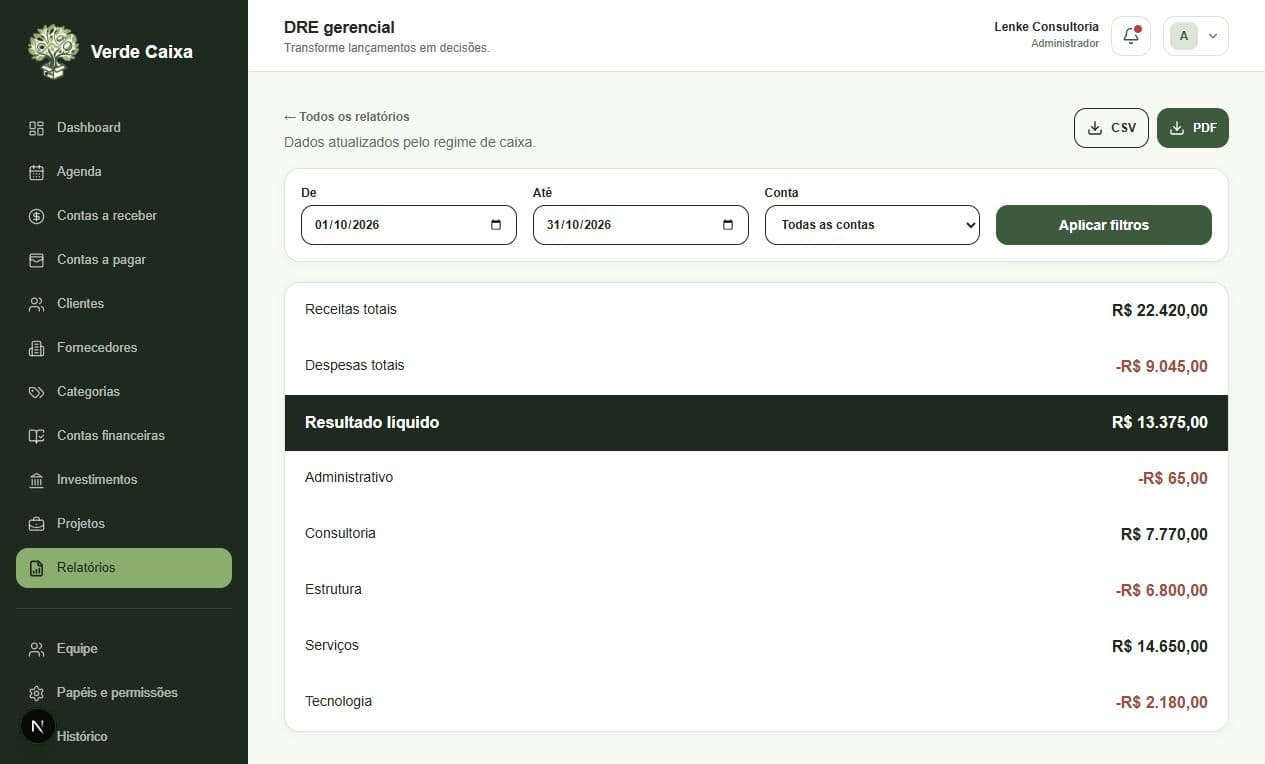Click the De date field 01/10/2026
This screenshot has width=1265, height=764.
[409, 225]
